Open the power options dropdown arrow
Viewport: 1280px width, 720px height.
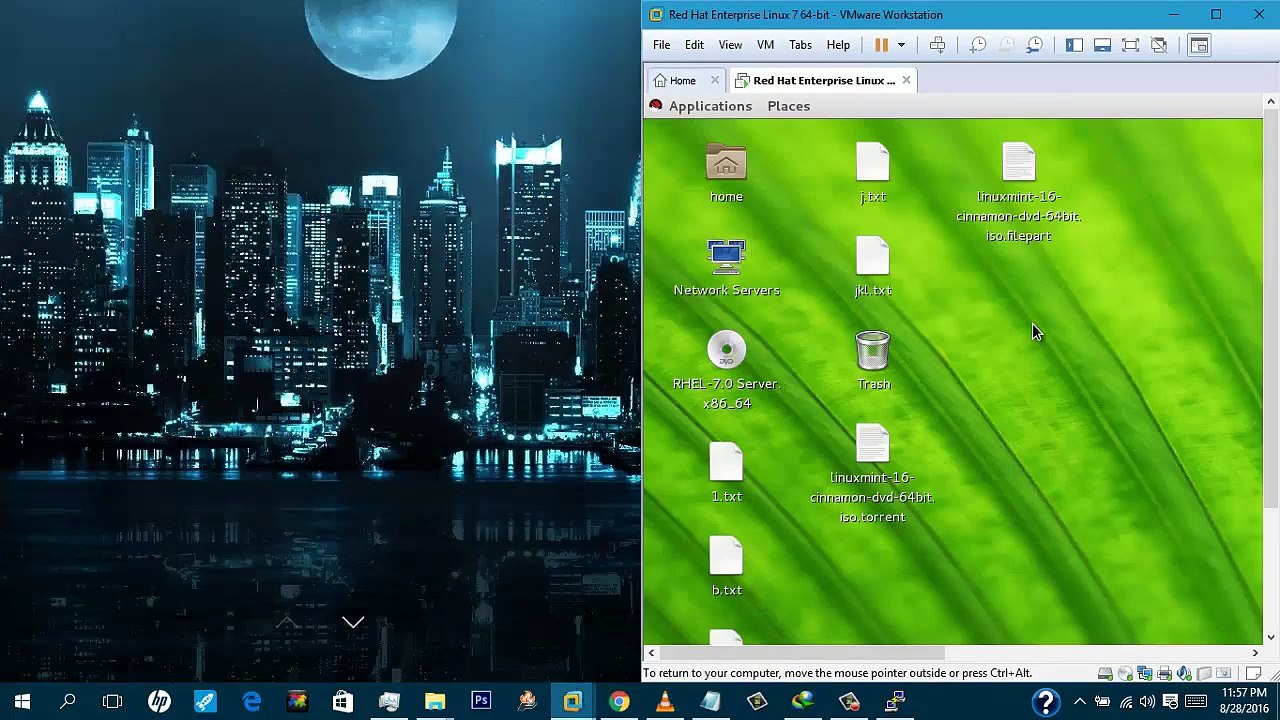click(x=901, y=45)
